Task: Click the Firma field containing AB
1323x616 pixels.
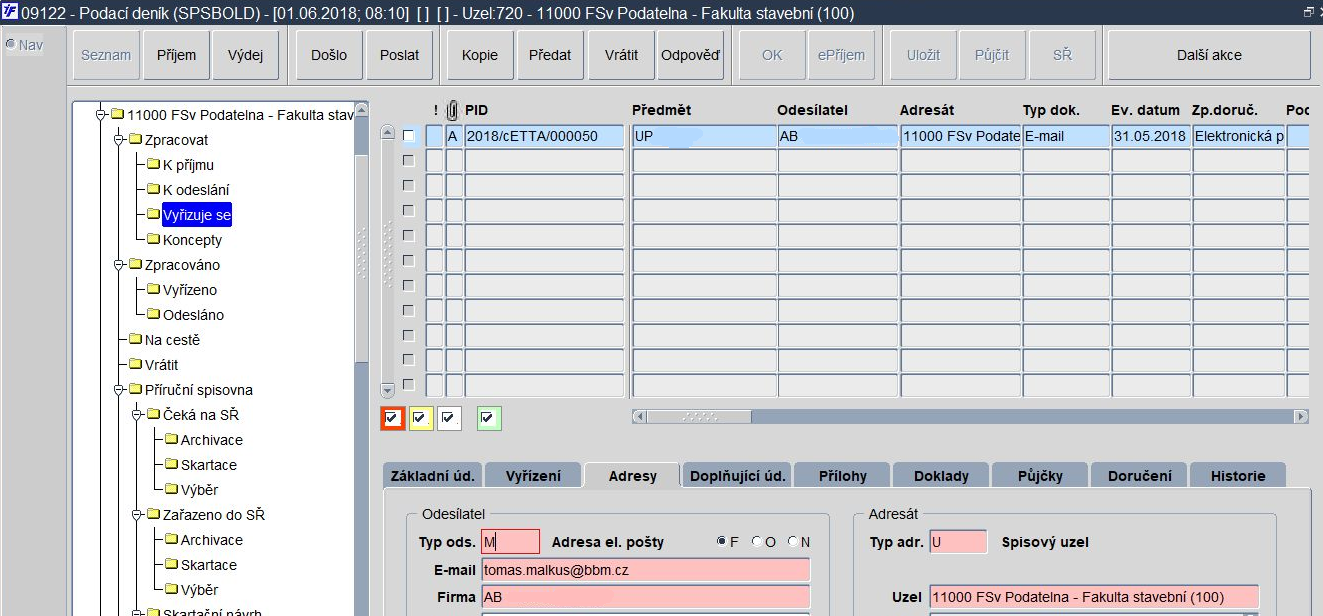Action: click(x=645, y=597)
